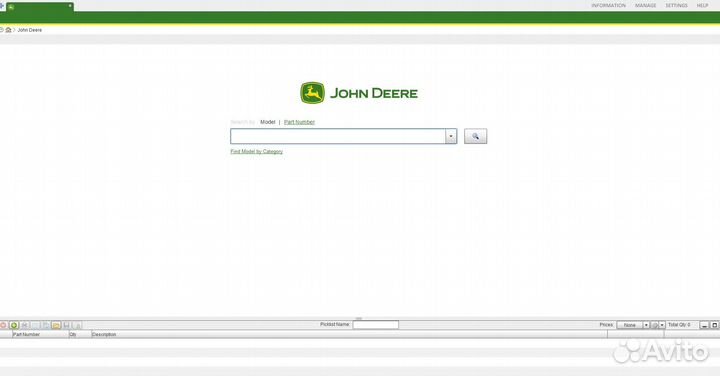Click the Description column header

pyautogui.click(x=349, y=334)
